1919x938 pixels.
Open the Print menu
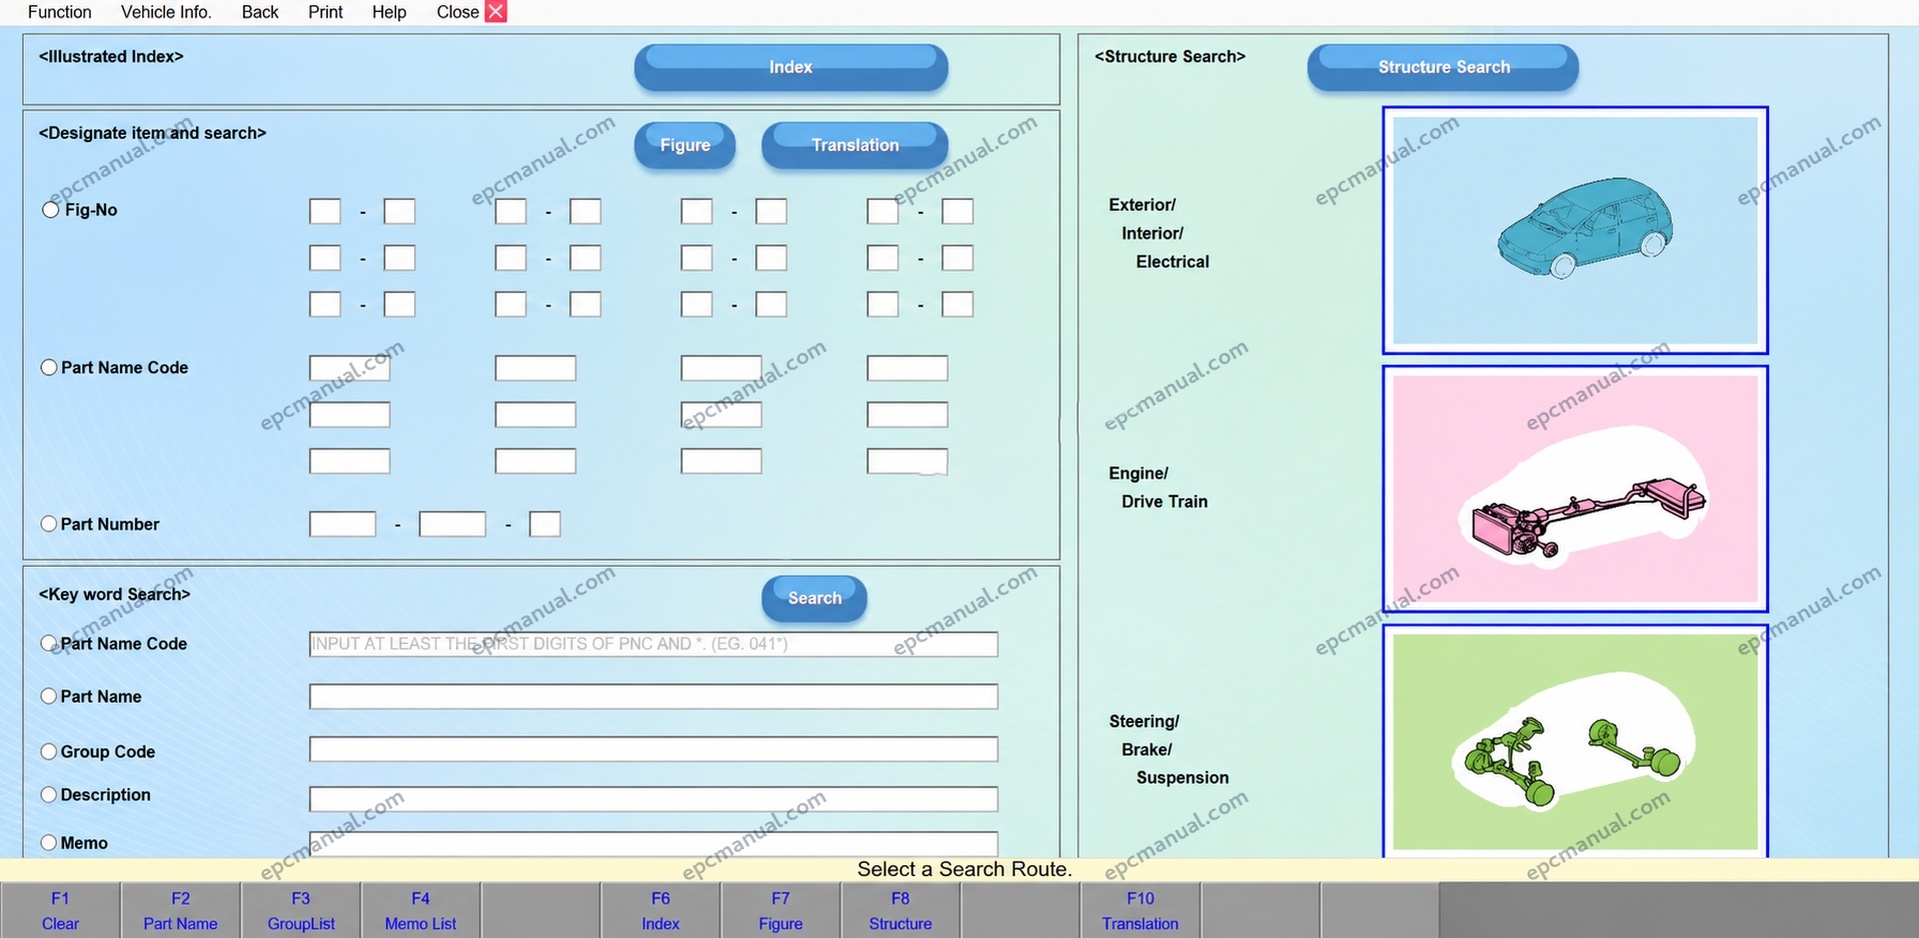tap(325, 12)
